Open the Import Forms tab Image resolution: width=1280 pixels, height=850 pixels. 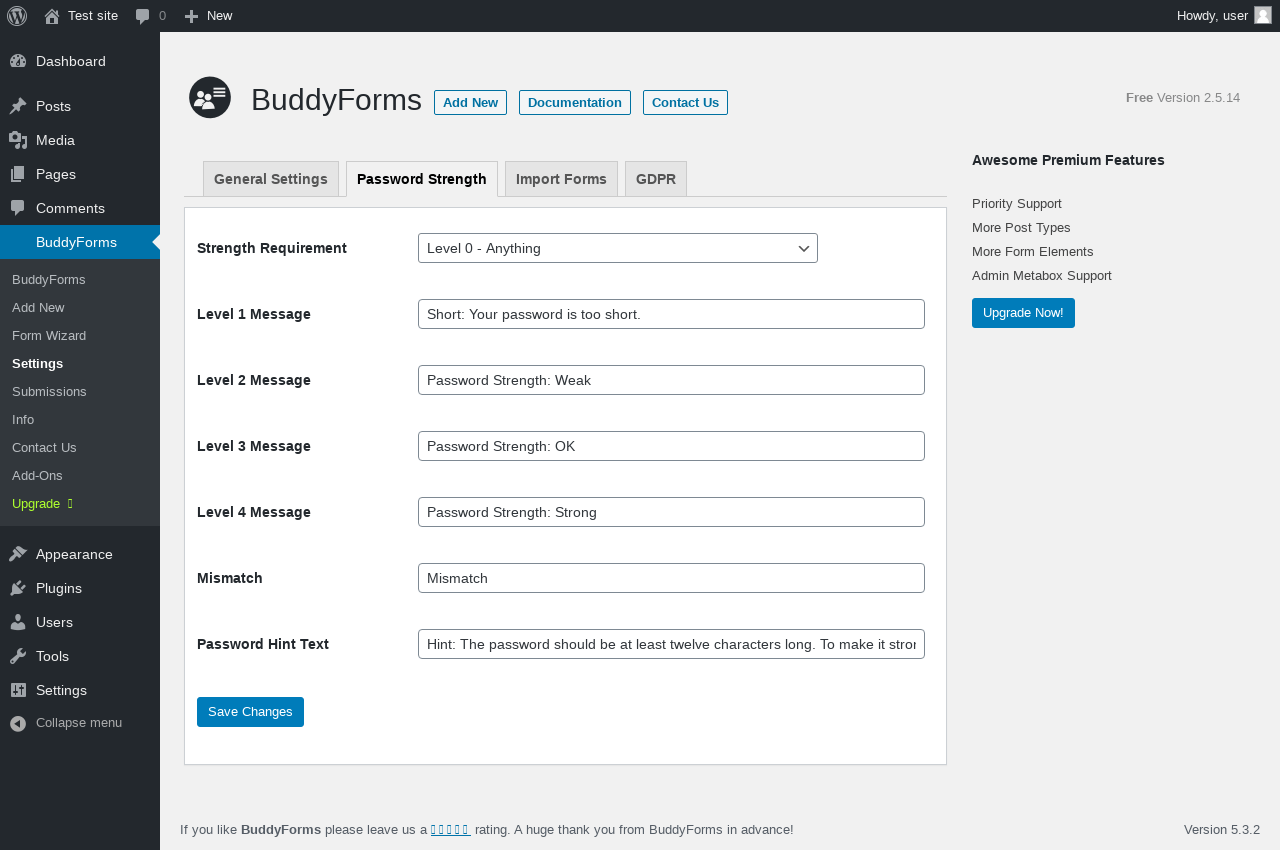click(561, 179)
